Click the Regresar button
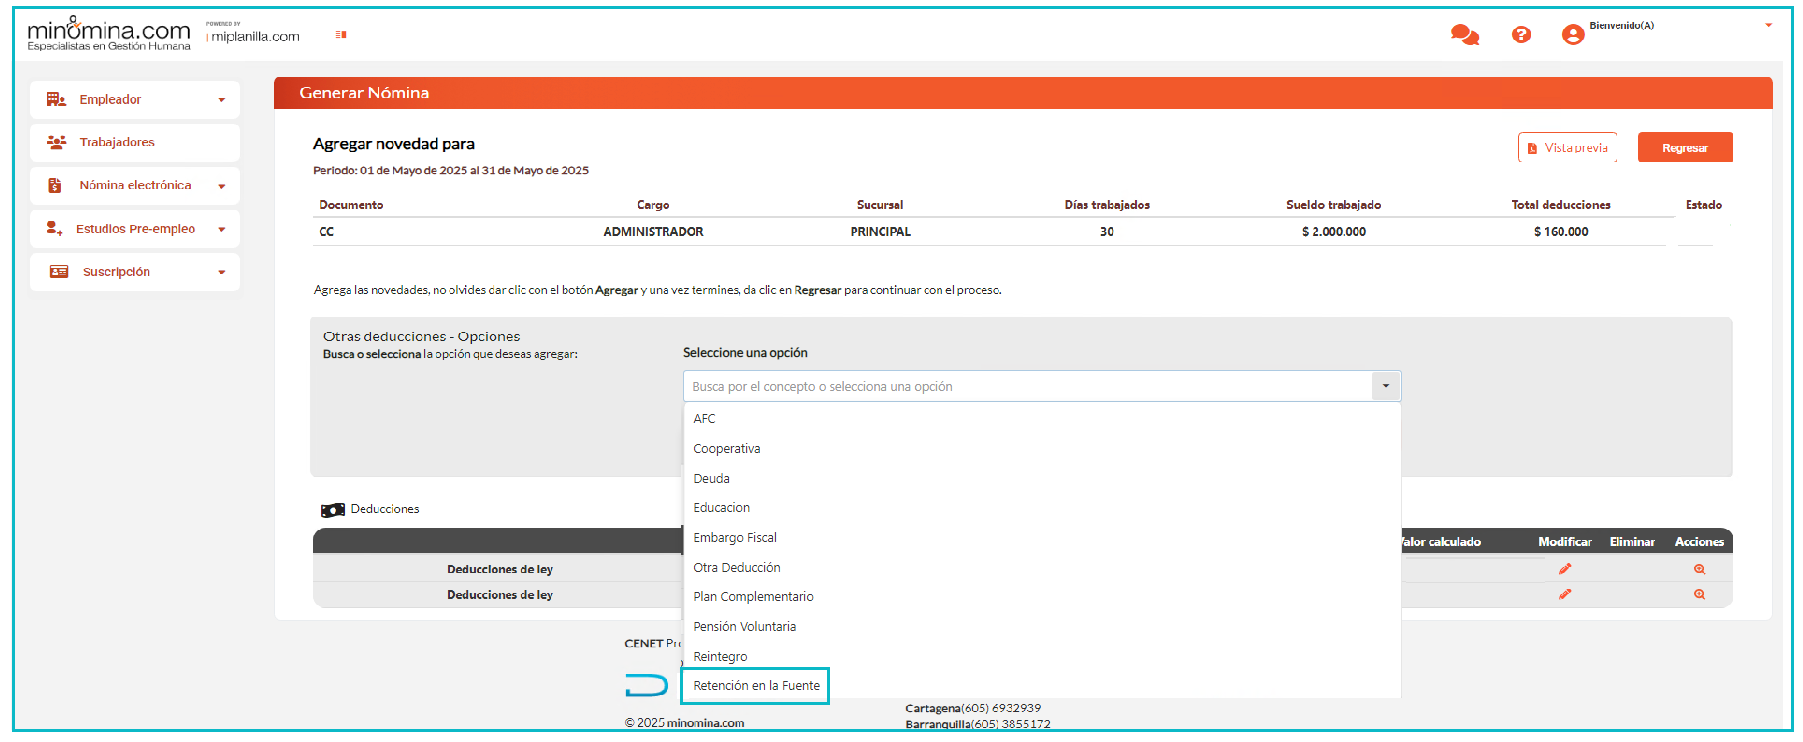The image size is (1803, 742). 1685,147
